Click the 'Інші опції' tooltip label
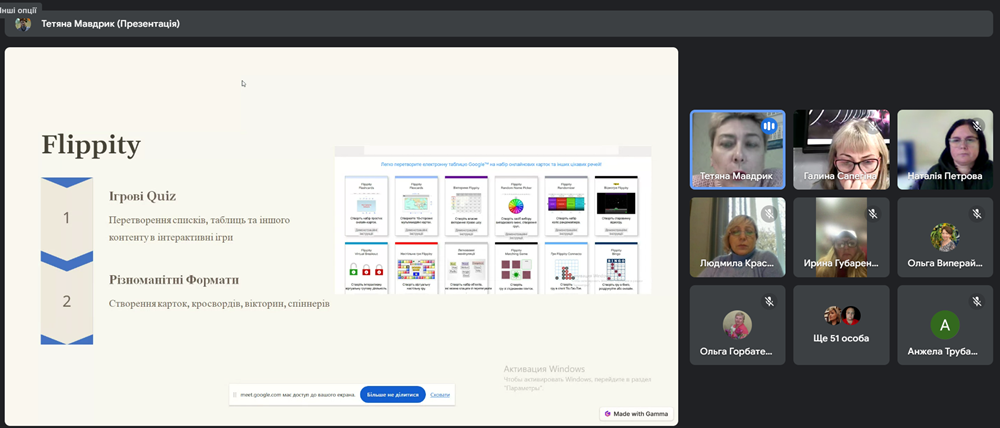 pyautogui.click(x=20, y=6)
